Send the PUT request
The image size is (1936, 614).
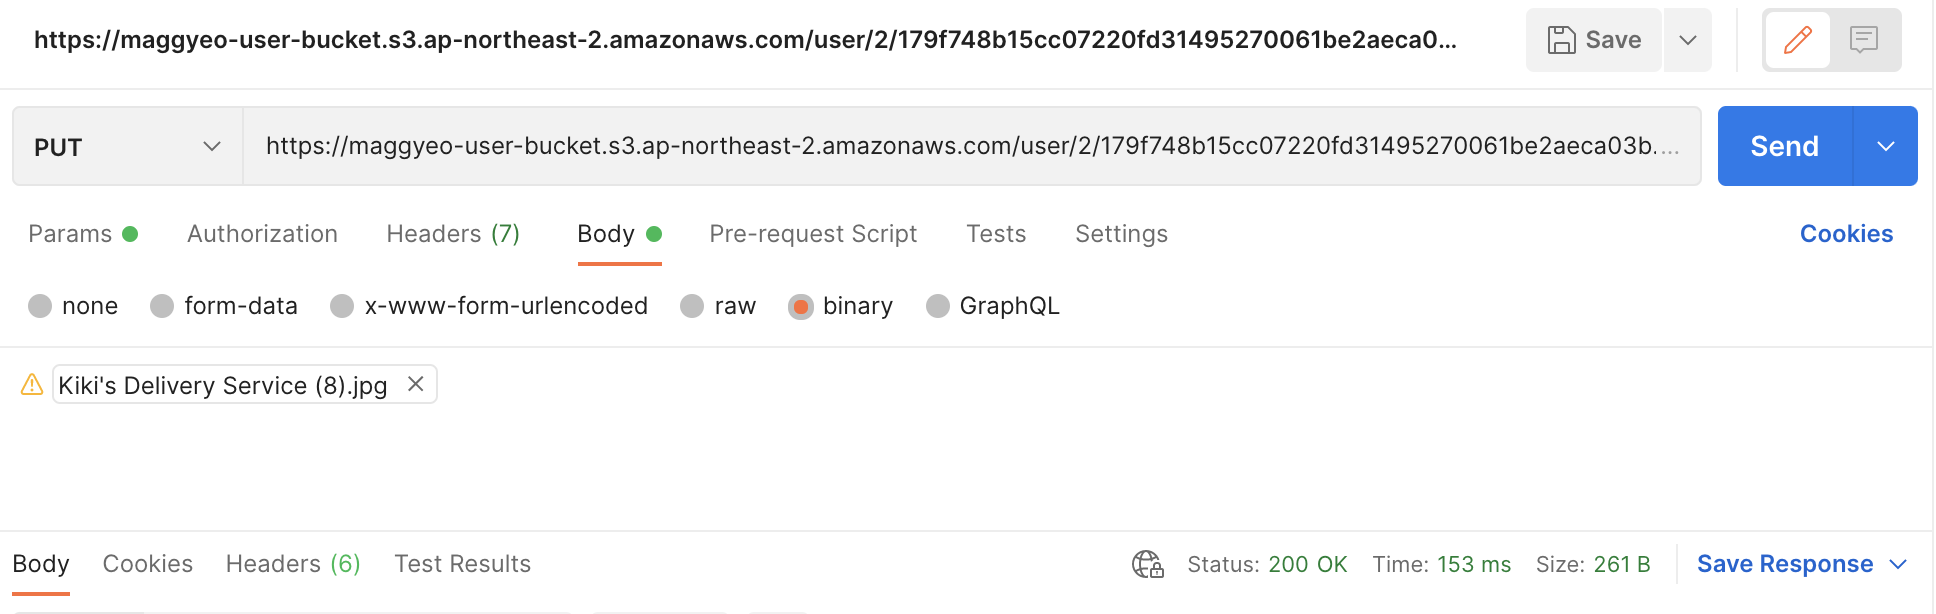tap(1784, 147)
